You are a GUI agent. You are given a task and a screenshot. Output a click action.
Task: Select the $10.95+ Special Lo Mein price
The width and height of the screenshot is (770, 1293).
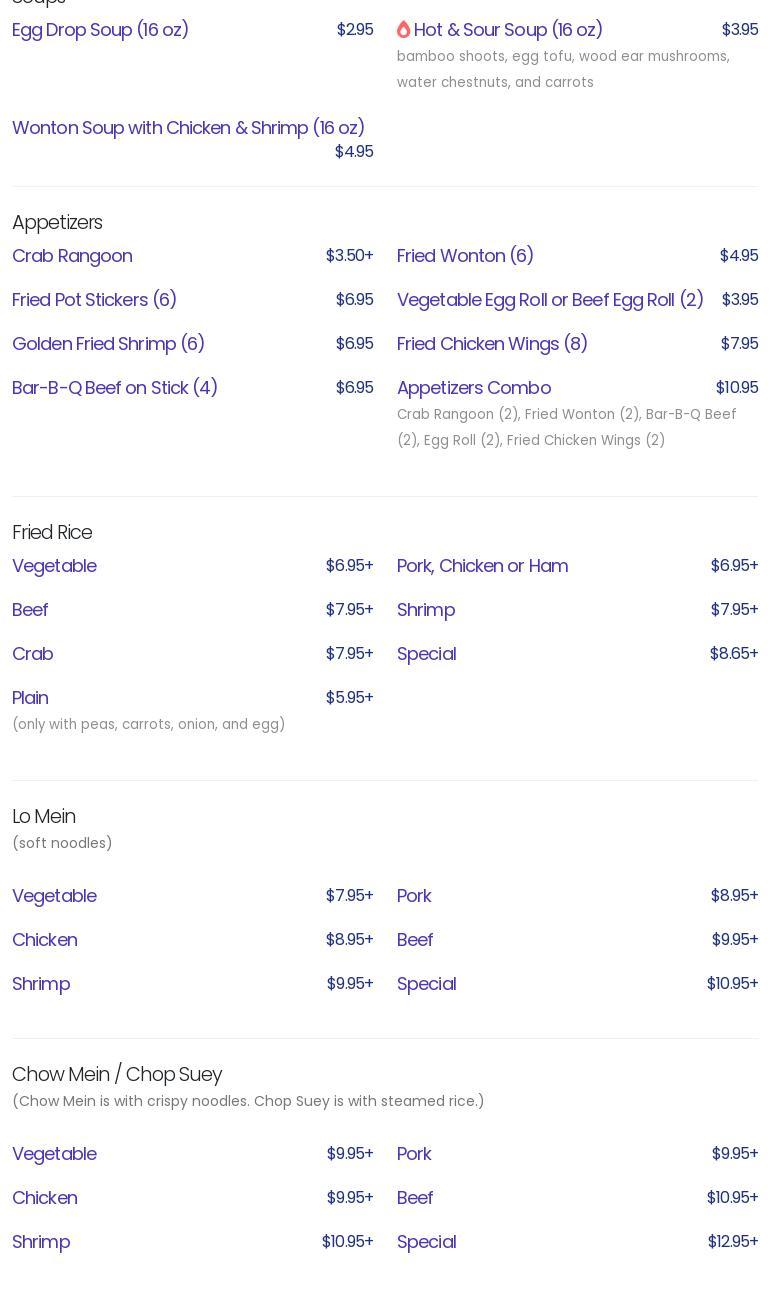732,984
